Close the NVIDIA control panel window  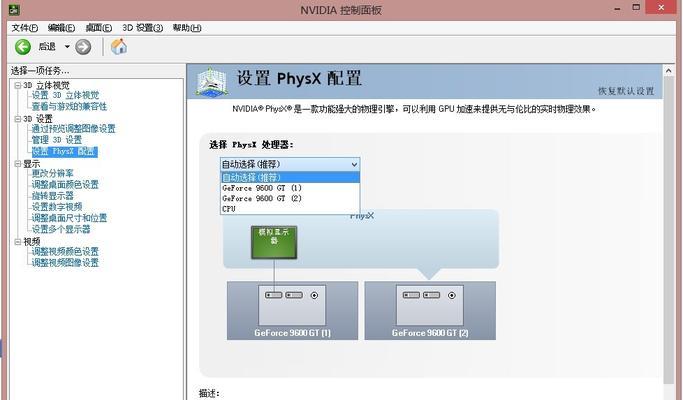point(662,7)
